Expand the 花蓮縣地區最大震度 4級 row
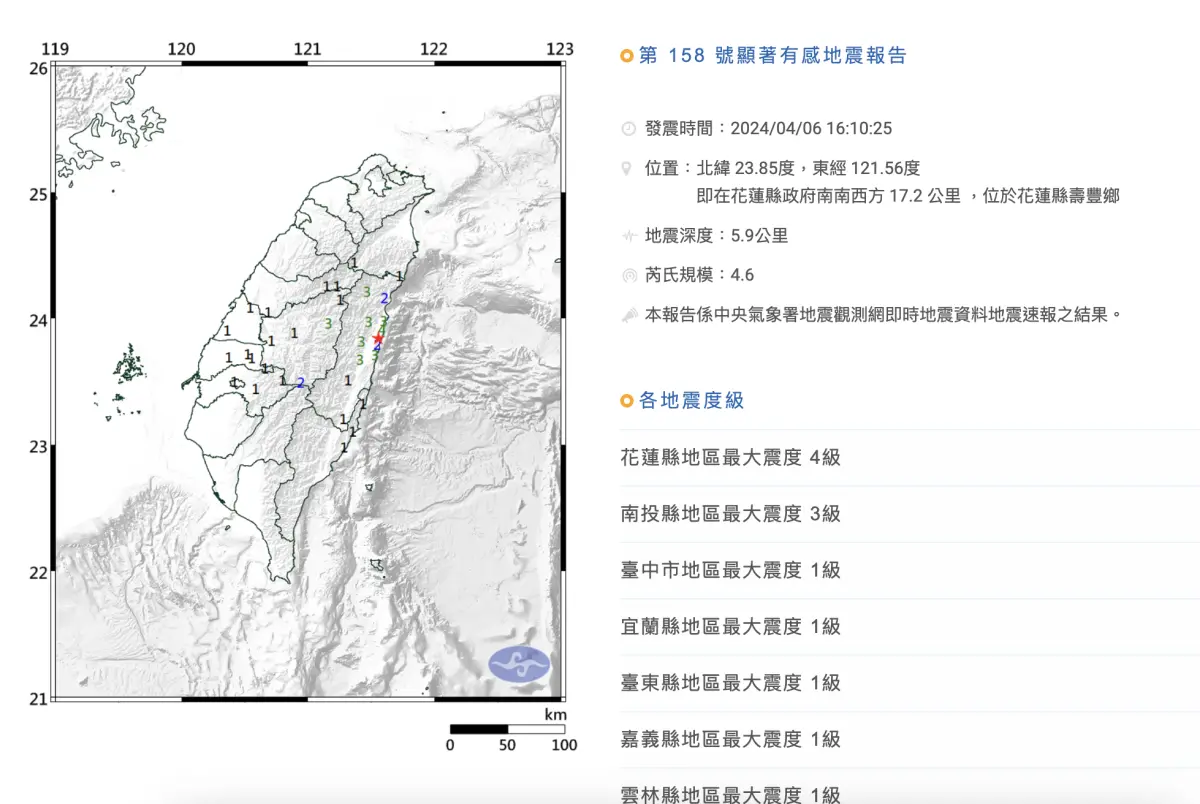Screen dimensions: 1200x804 click(x=729, y=457)
